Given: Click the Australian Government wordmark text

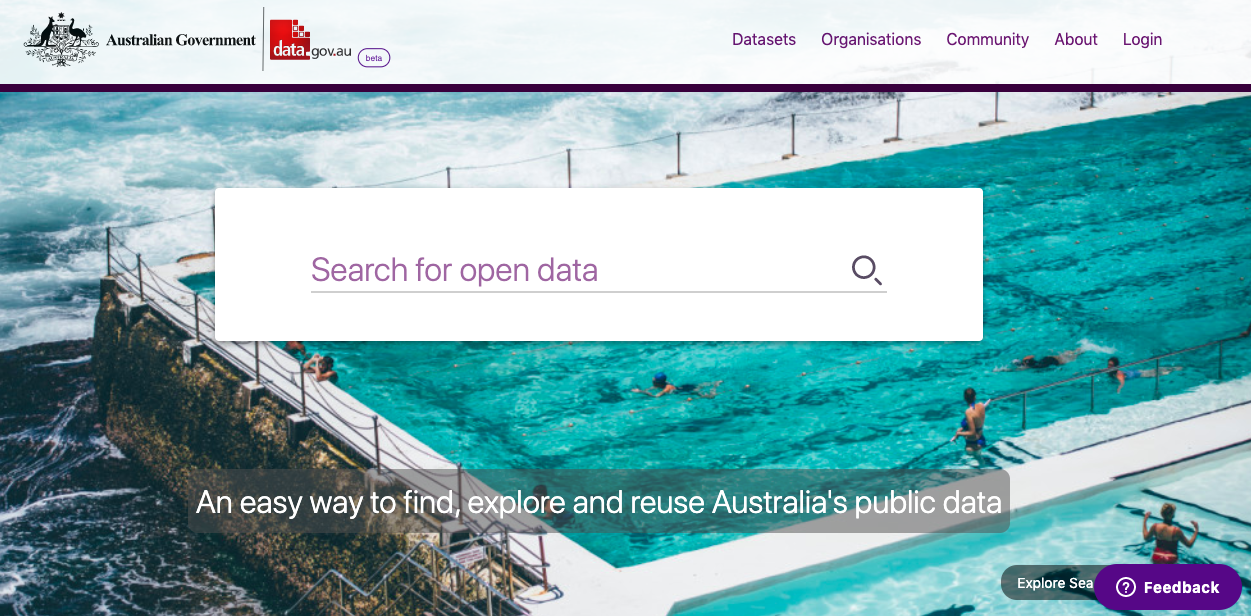Looking at the screenshot, I should (181, 40).
